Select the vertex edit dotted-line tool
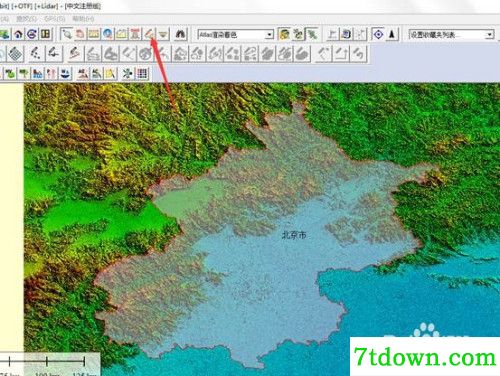Viewport: 500px width, 376px height. pyautogui.click(x=36, y=54)
